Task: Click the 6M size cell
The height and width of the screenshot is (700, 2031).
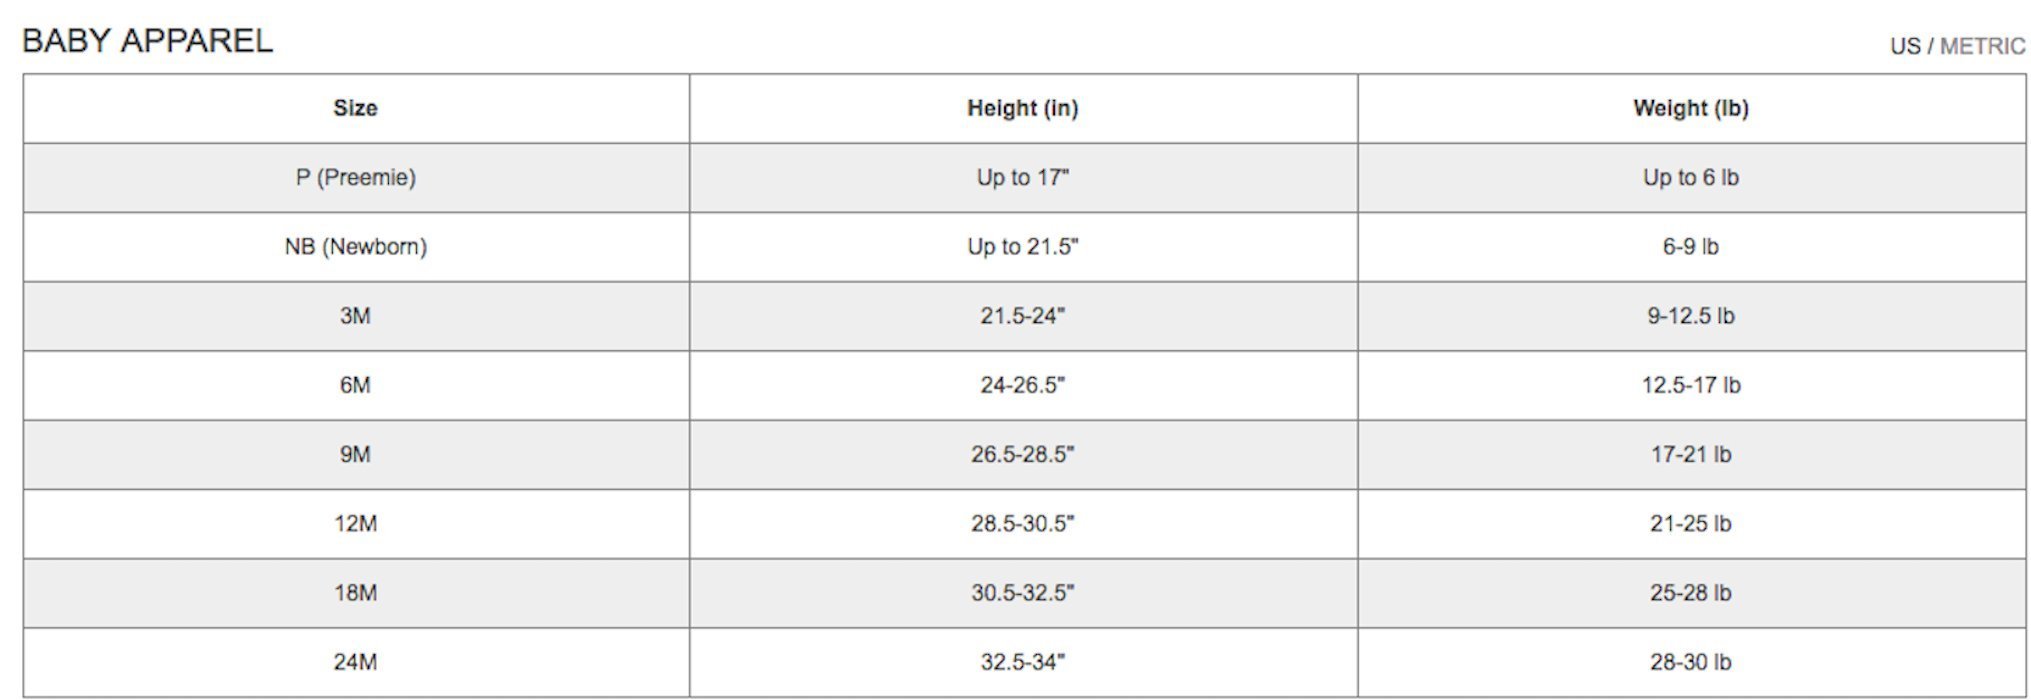Action: [x=355, y=385]
